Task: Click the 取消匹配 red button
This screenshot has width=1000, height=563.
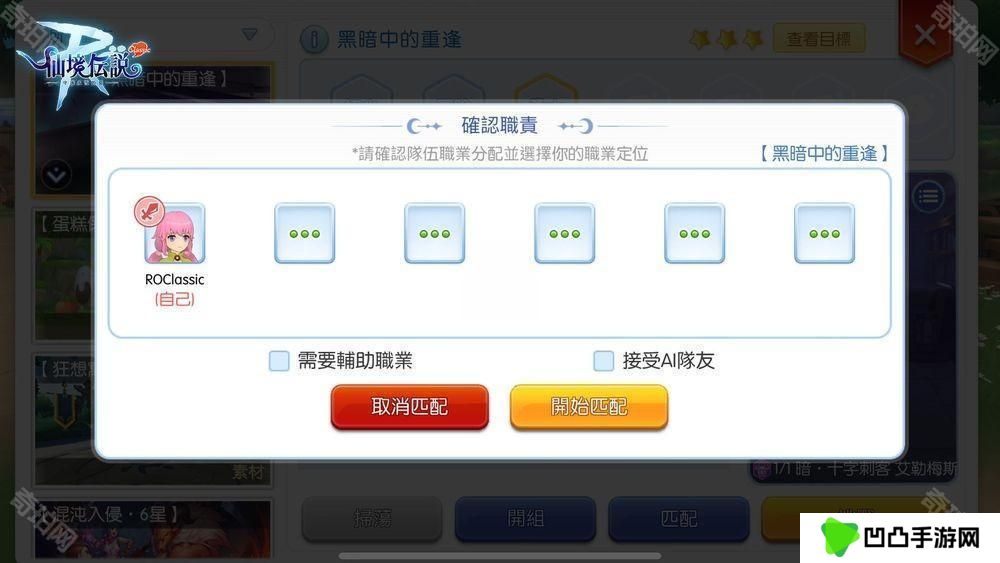Action: click(409, 407)
